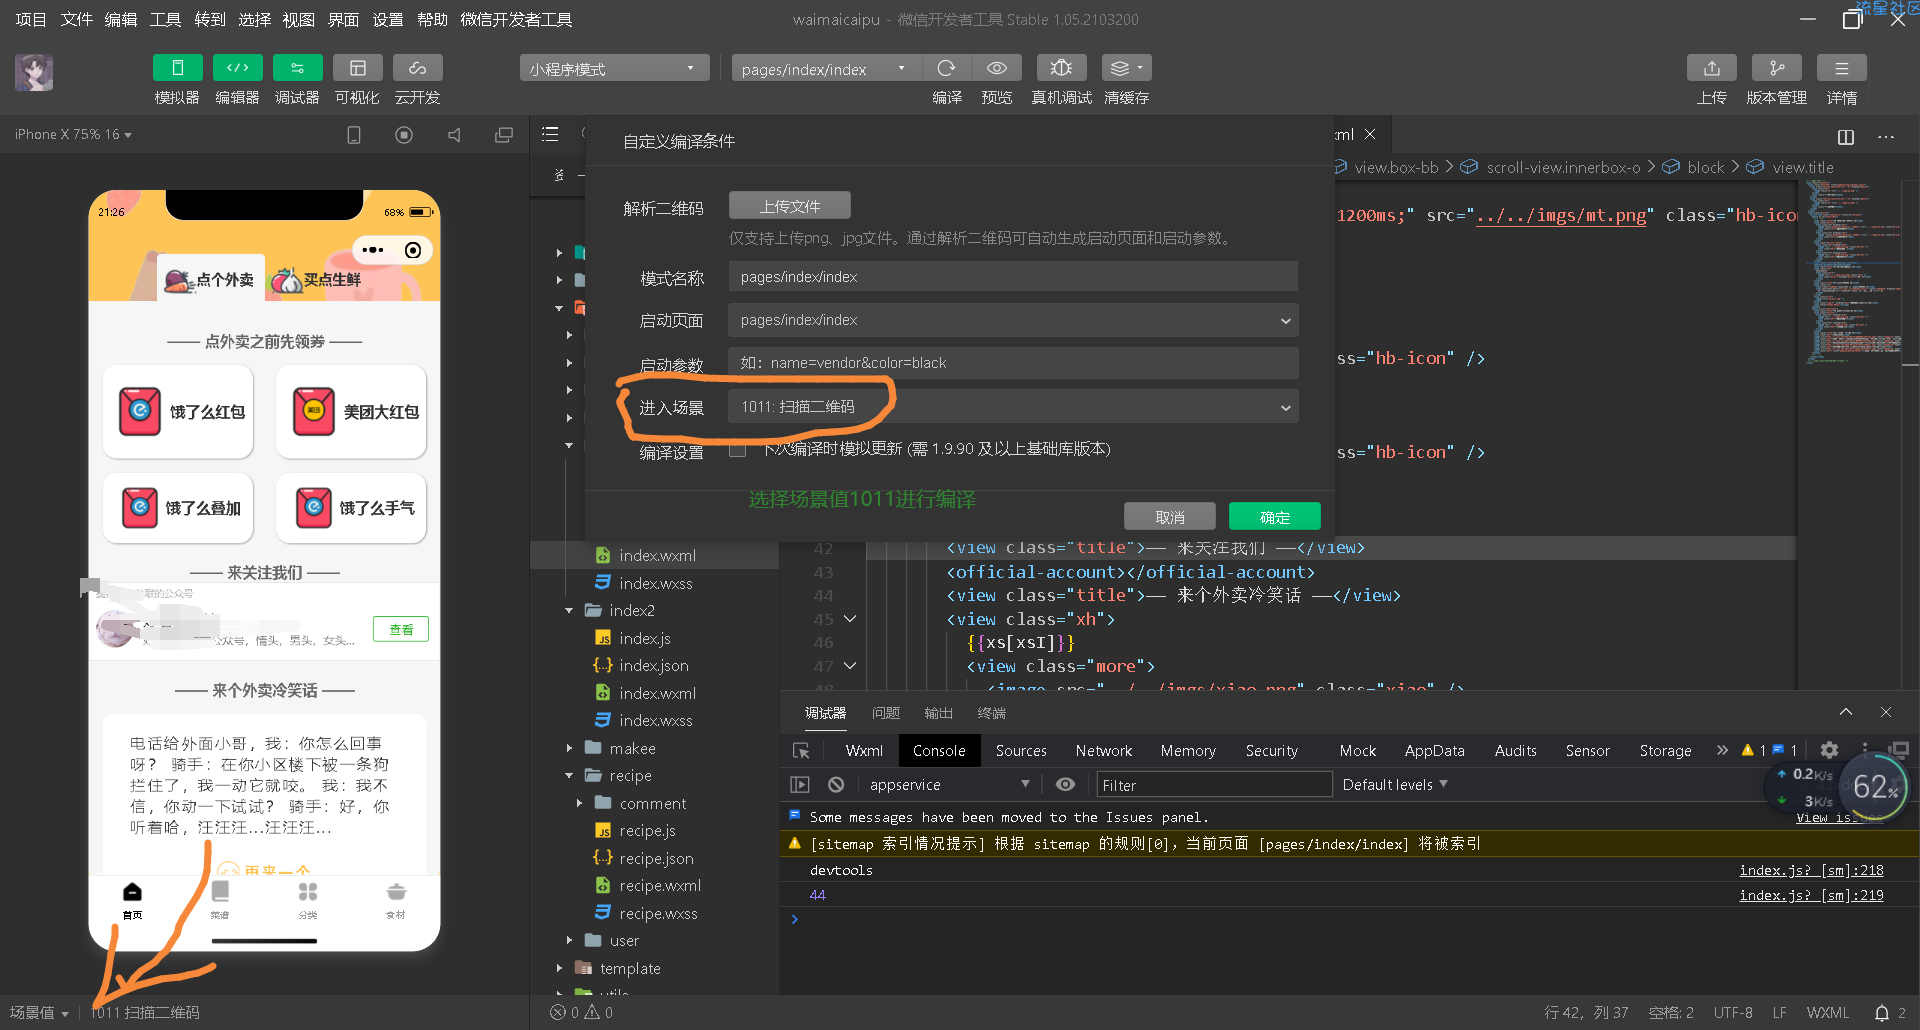Open real device debugging (真机调试)
Screen dimensions: 1920x1030
pos(1061,68)
